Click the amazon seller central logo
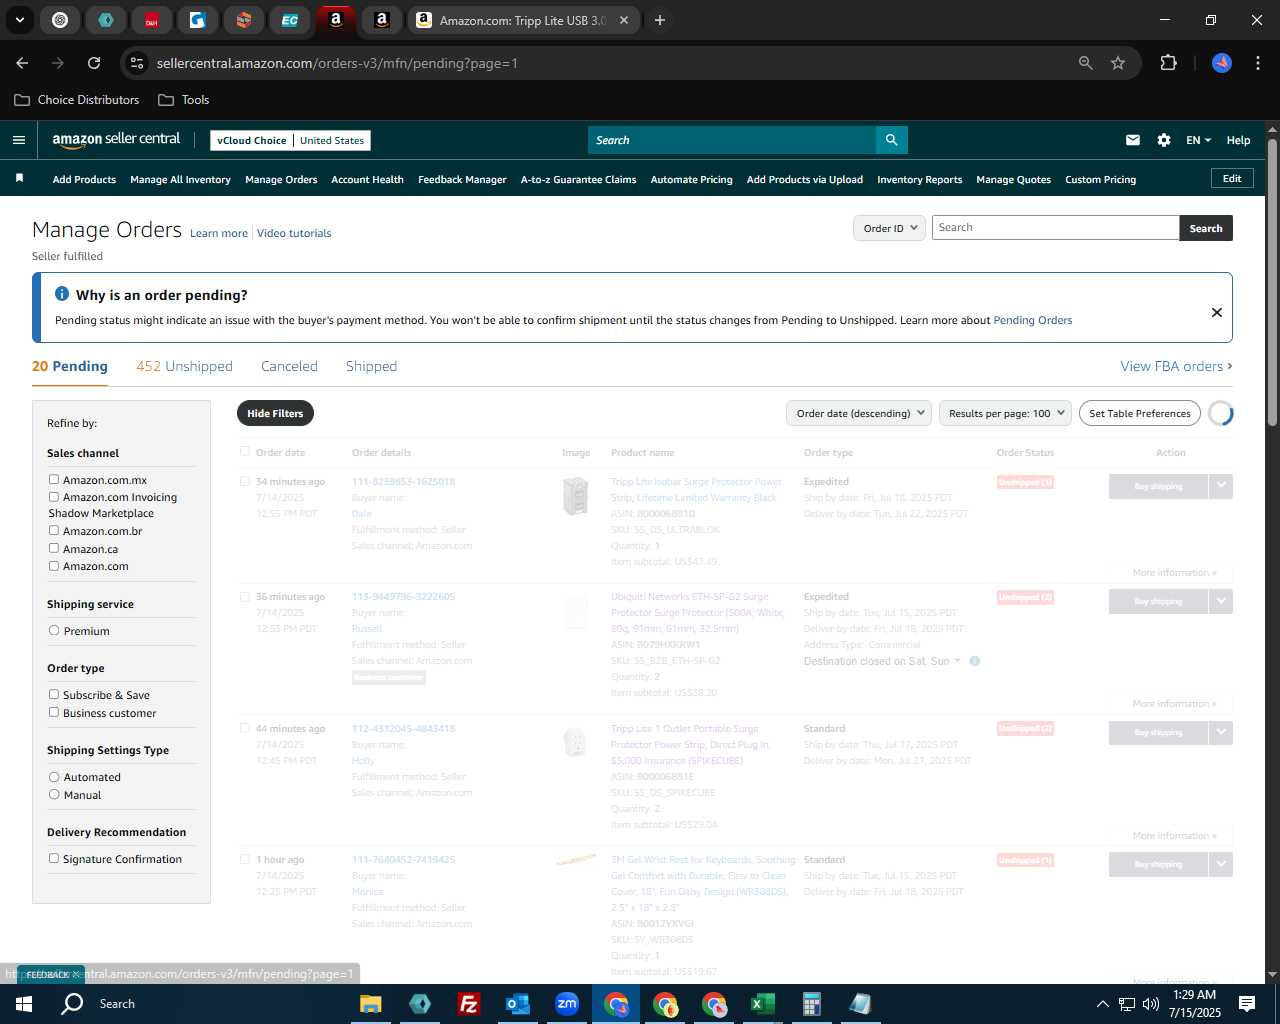The width and height of the screenshot is (1280, 1024). coord(116,140)
